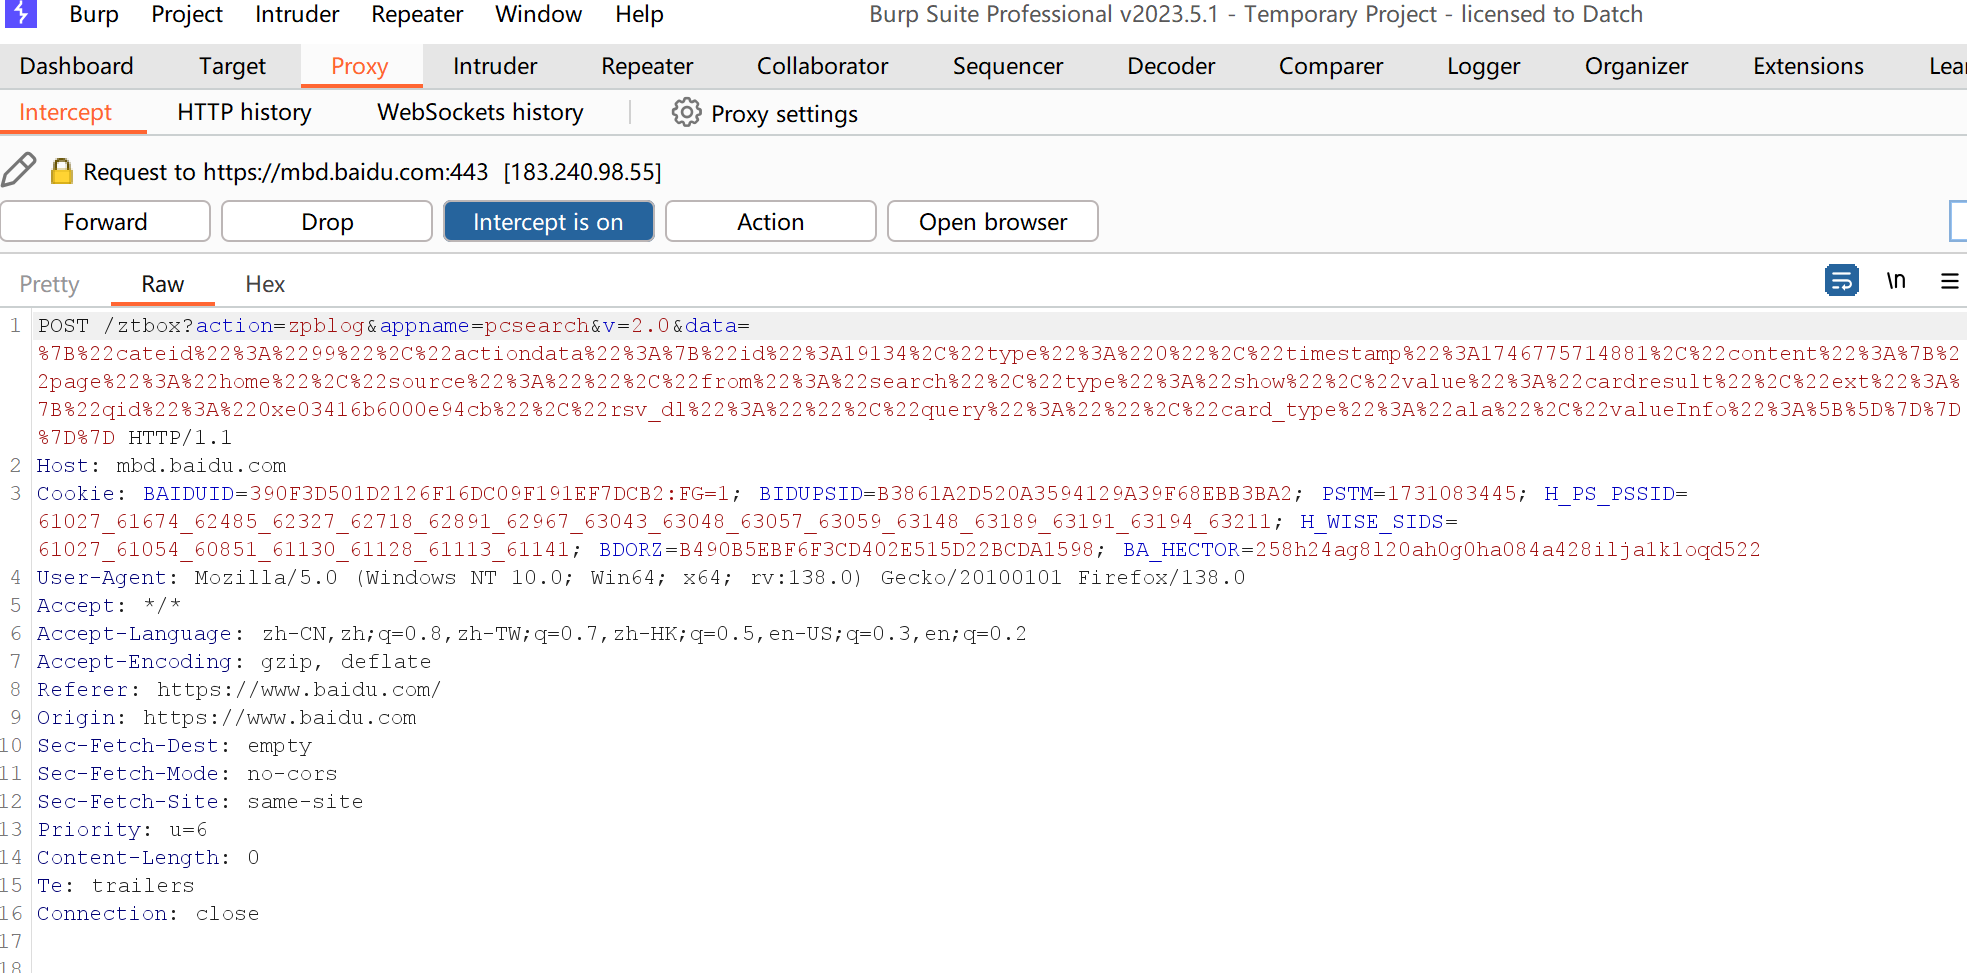Click the Content-Length: 0 line
This screenshot has height=973, width=1967.
click(148, 857)
